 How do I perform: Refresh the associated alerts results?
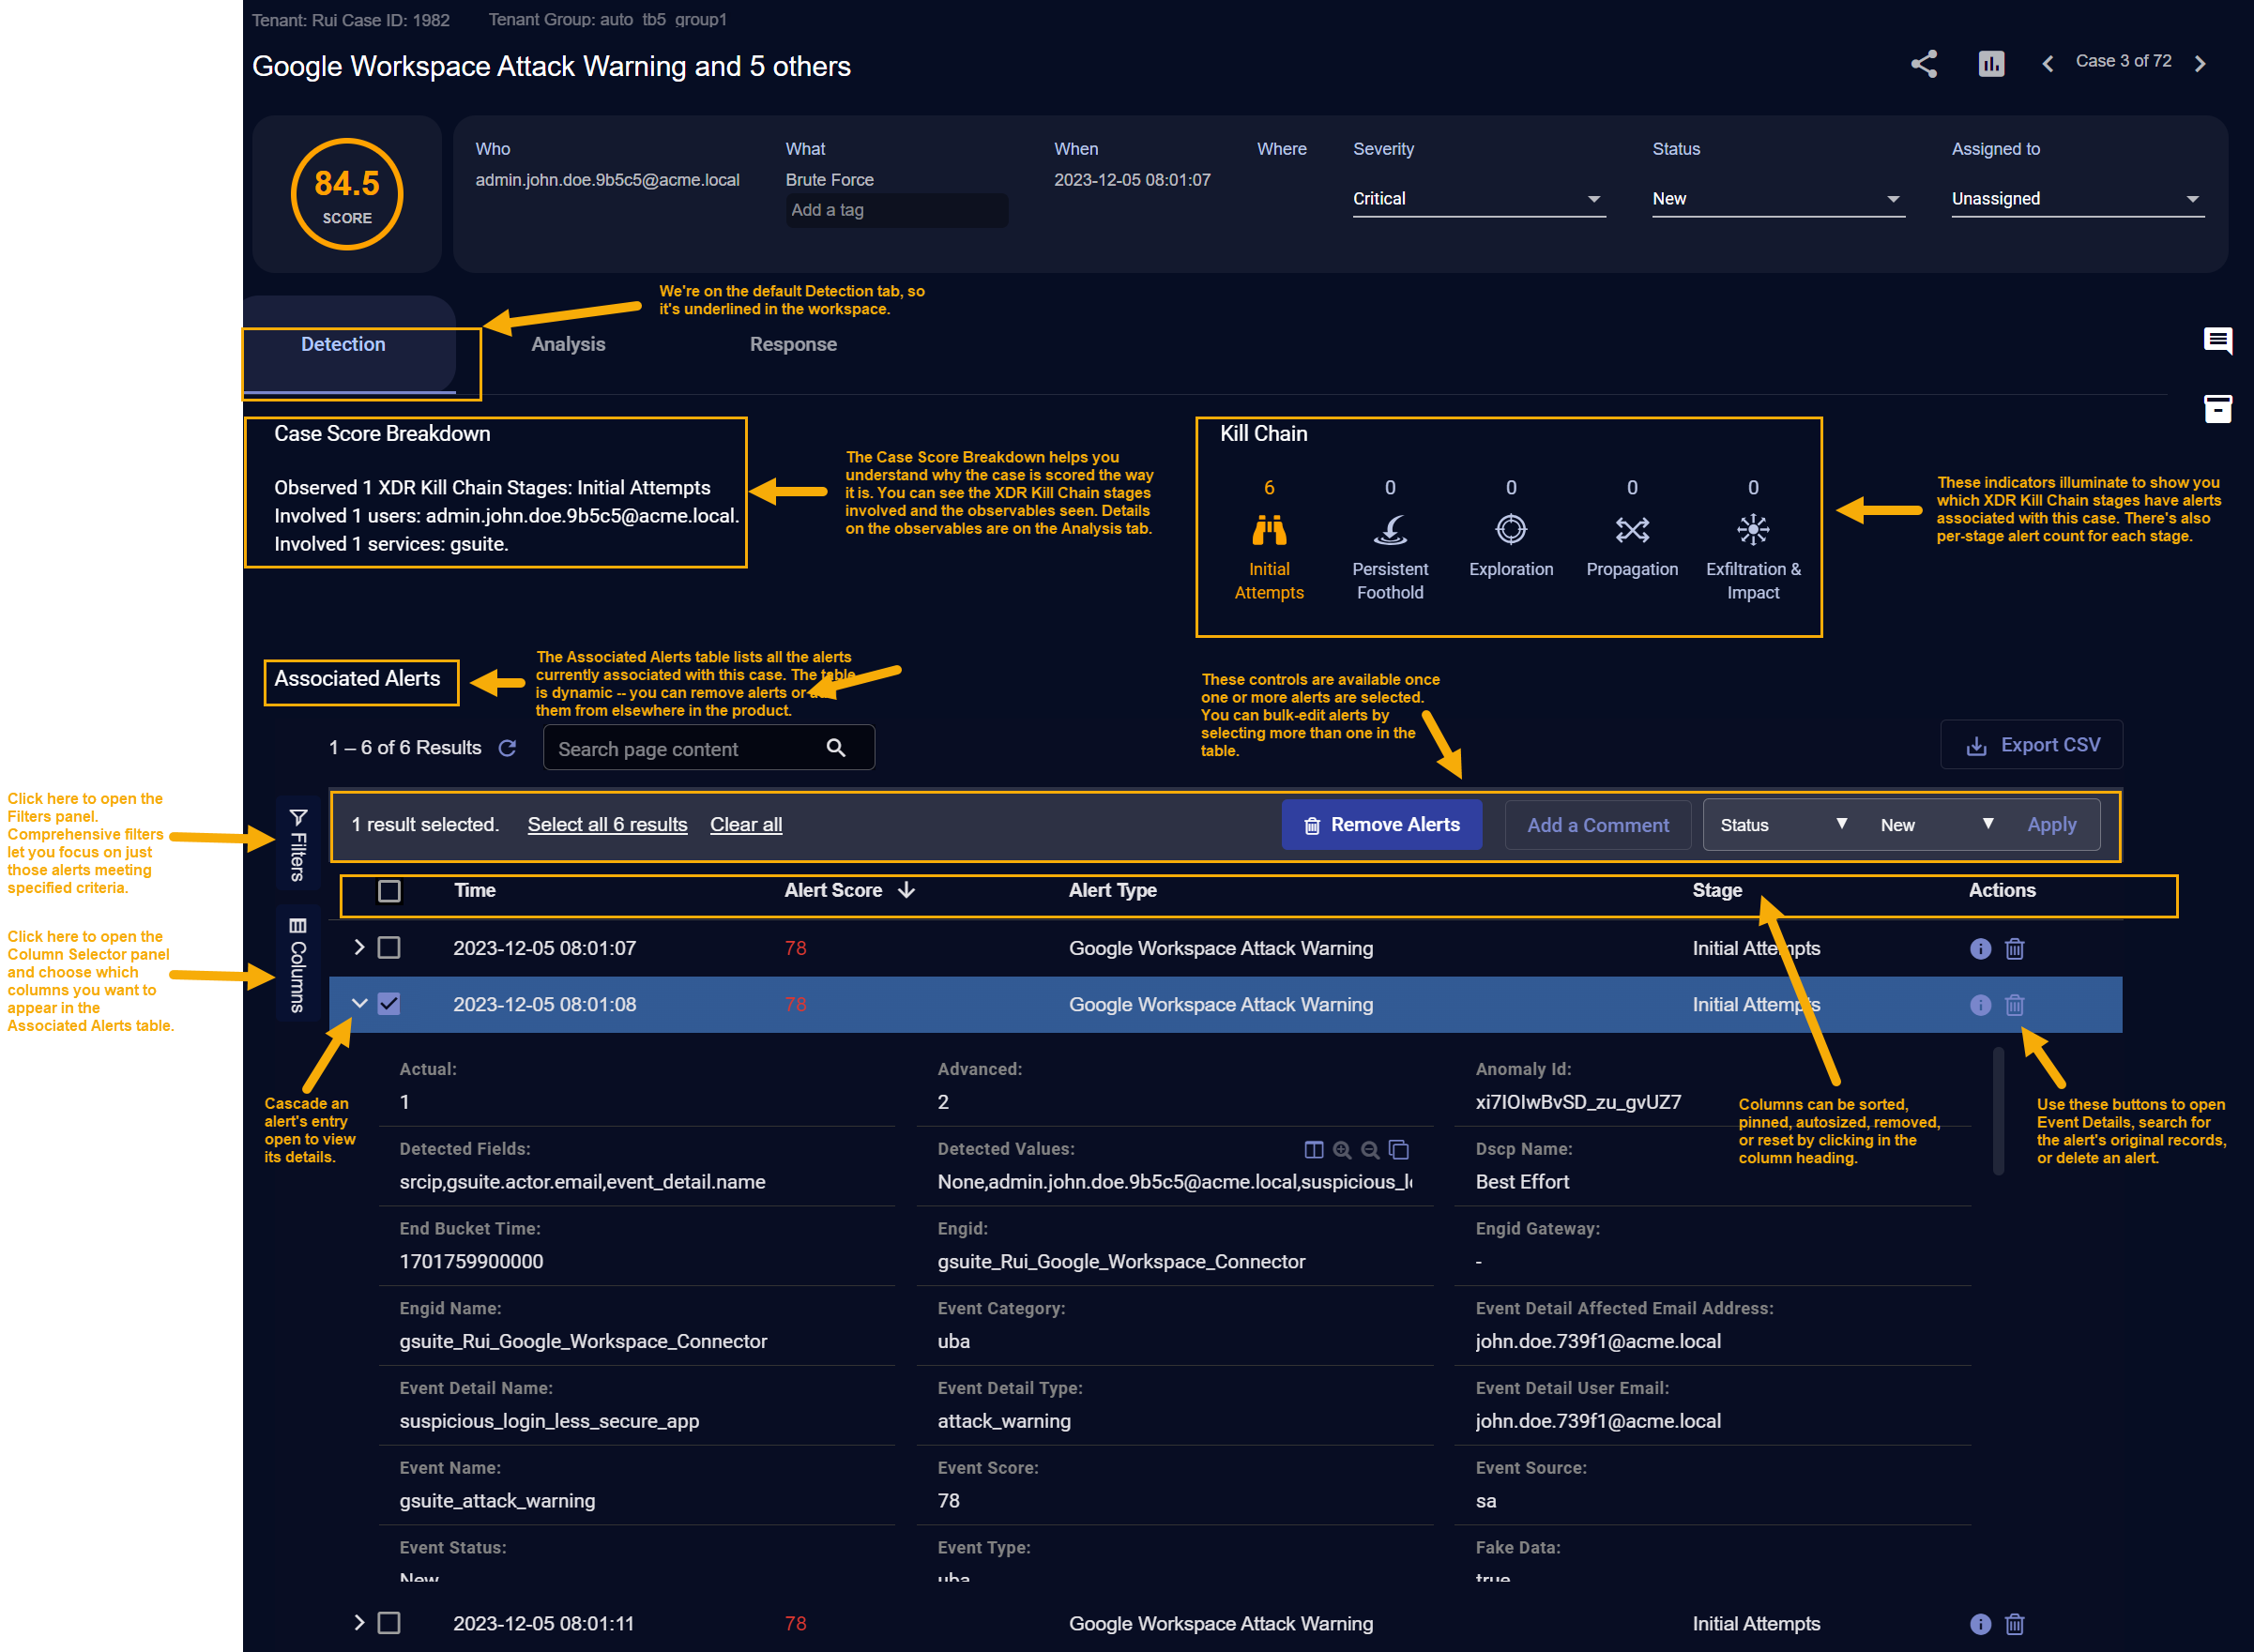point(507,748)
